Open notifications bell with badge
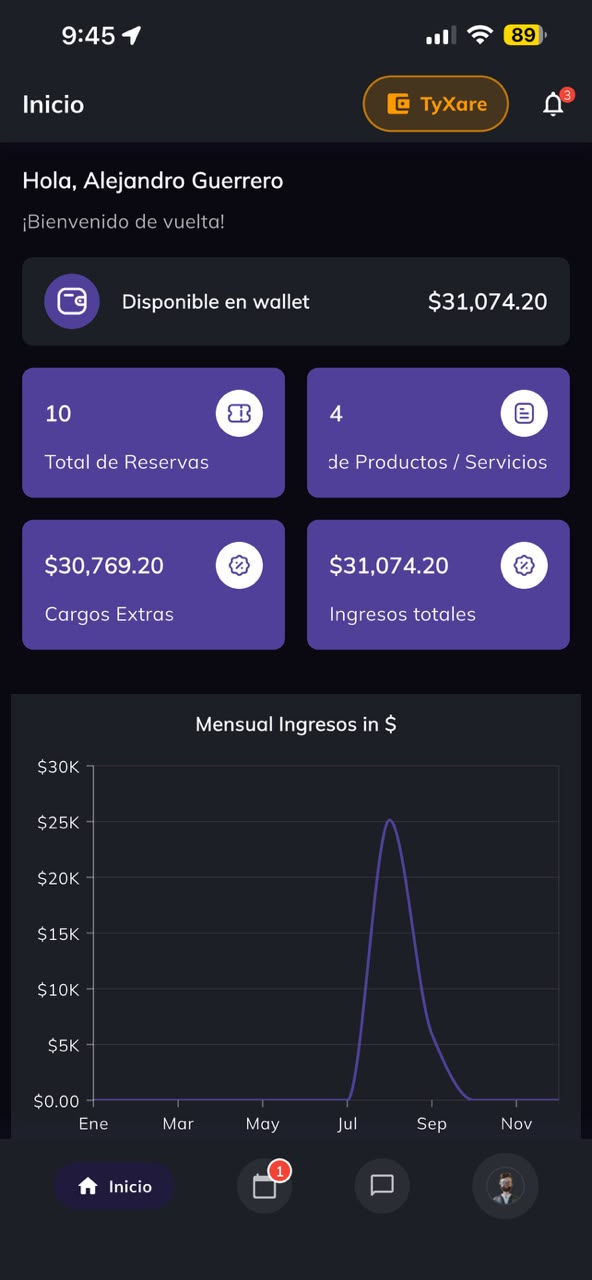Viewport: 592px width, 1280px height. click(x=555, y=103)
